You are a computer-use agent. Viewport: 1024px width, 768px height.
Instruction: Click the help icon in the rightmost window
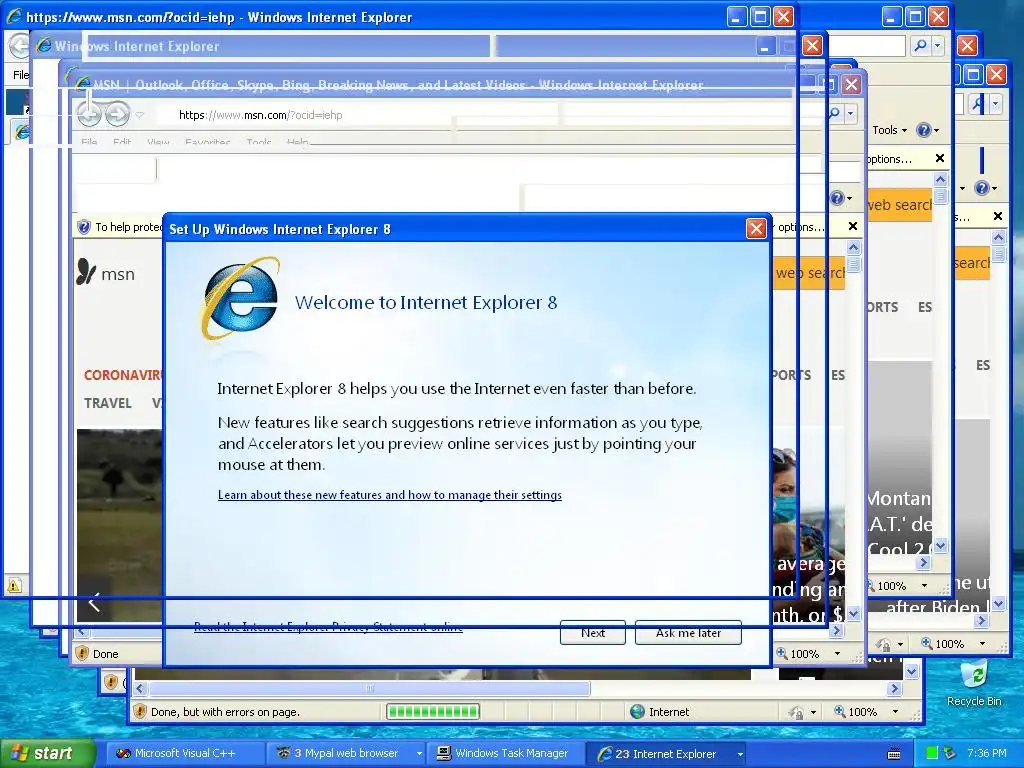[x=981, y=188]
